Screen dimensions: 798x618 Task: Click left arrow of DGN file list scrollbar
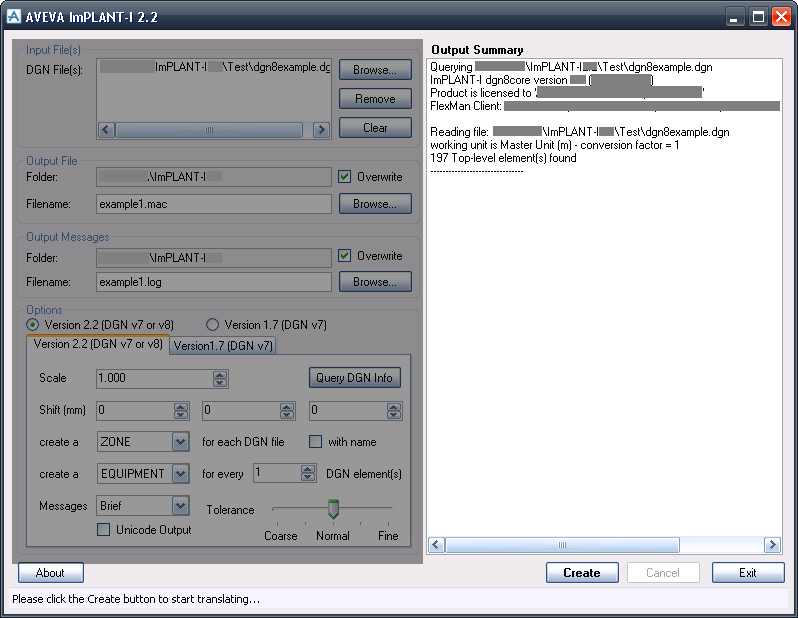106,129
